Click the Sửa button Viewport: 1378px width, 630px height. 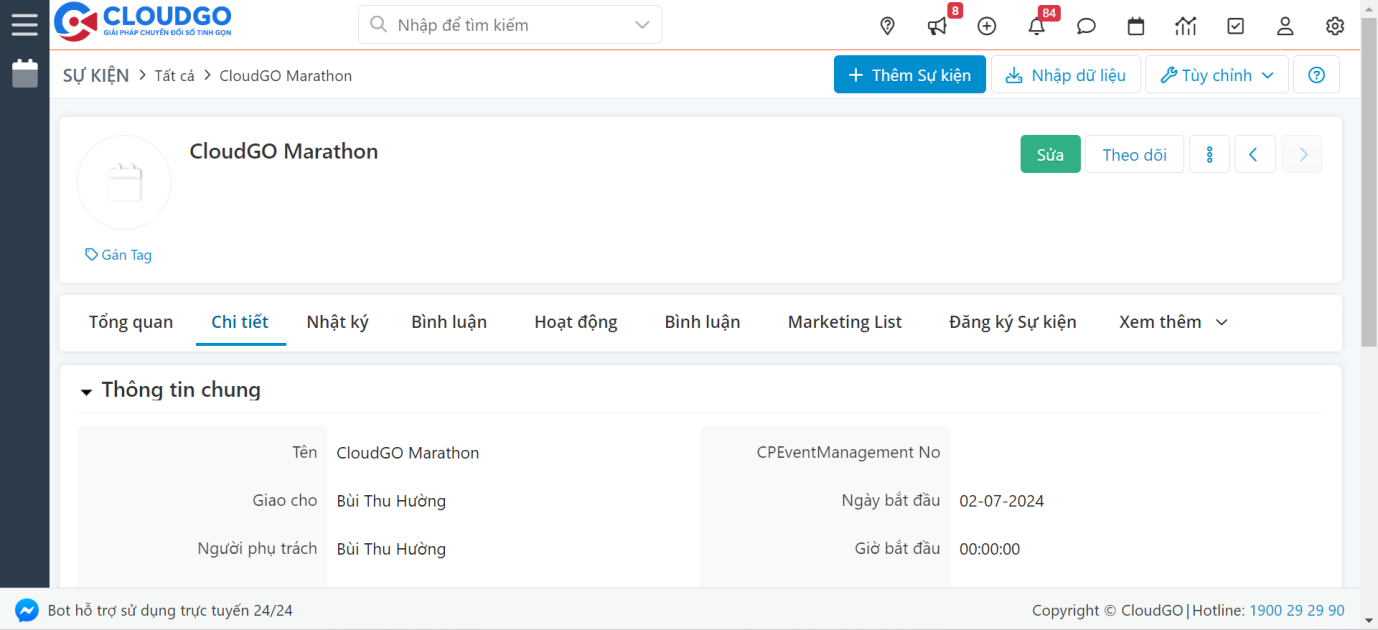click(x=1050, y=154)
